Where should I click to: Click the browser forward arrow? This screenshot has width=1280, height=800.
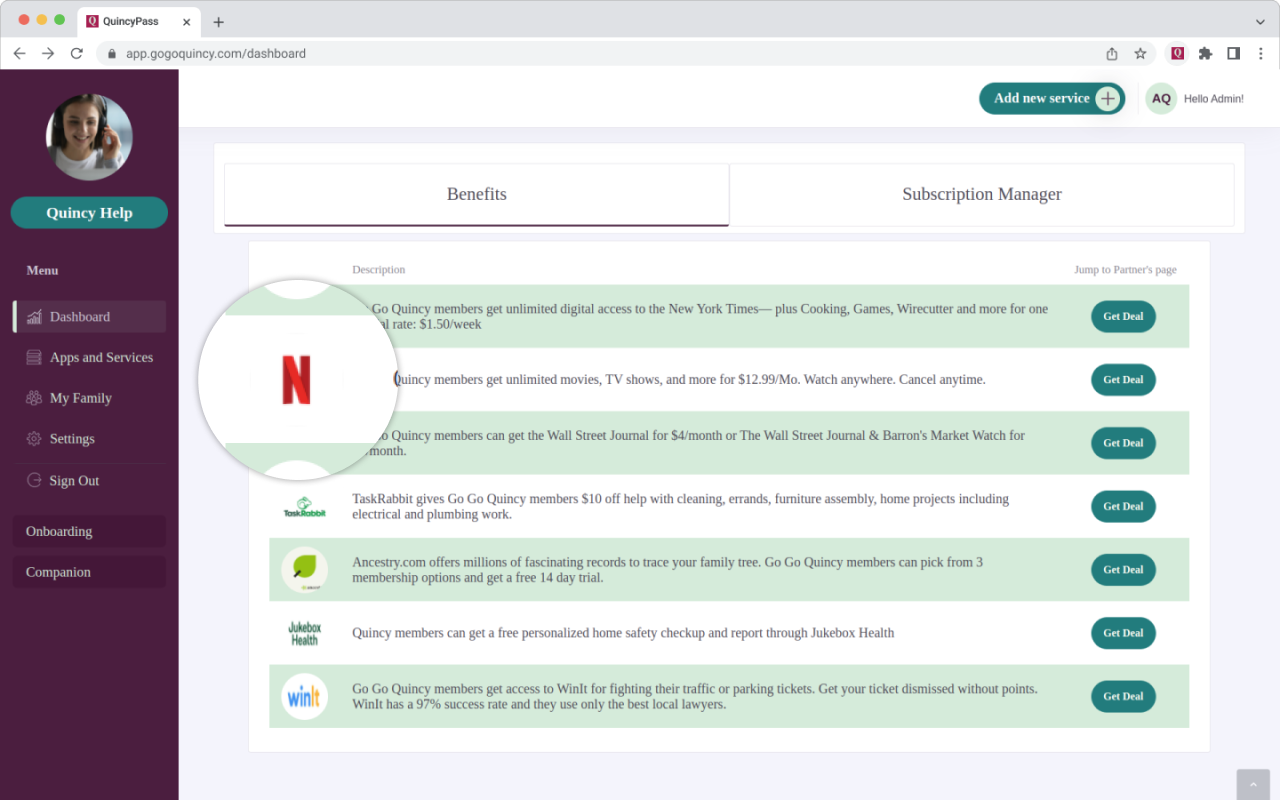tap(48, 53)
